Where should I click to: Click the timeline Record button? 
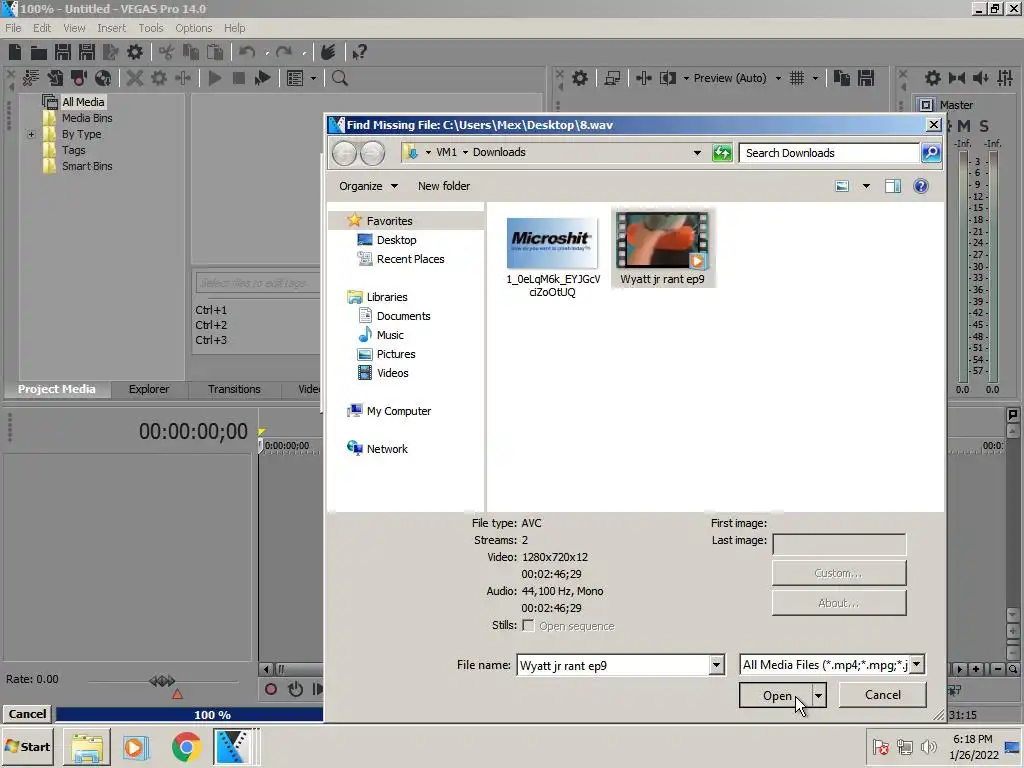pyautogui.click(x=271, y=689)
